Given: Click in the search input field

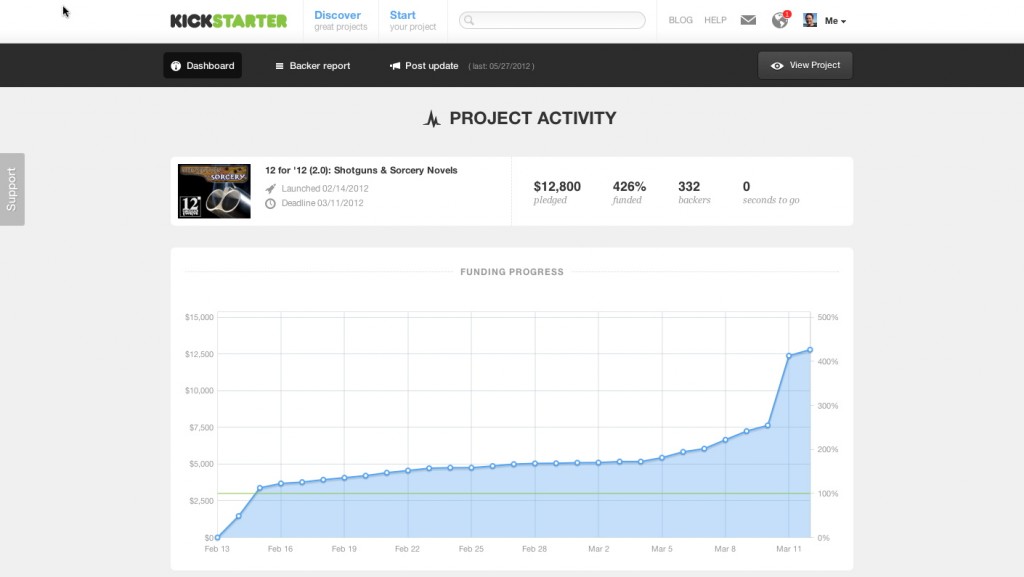Looking at the screenshot, I should tap(552, 20).
